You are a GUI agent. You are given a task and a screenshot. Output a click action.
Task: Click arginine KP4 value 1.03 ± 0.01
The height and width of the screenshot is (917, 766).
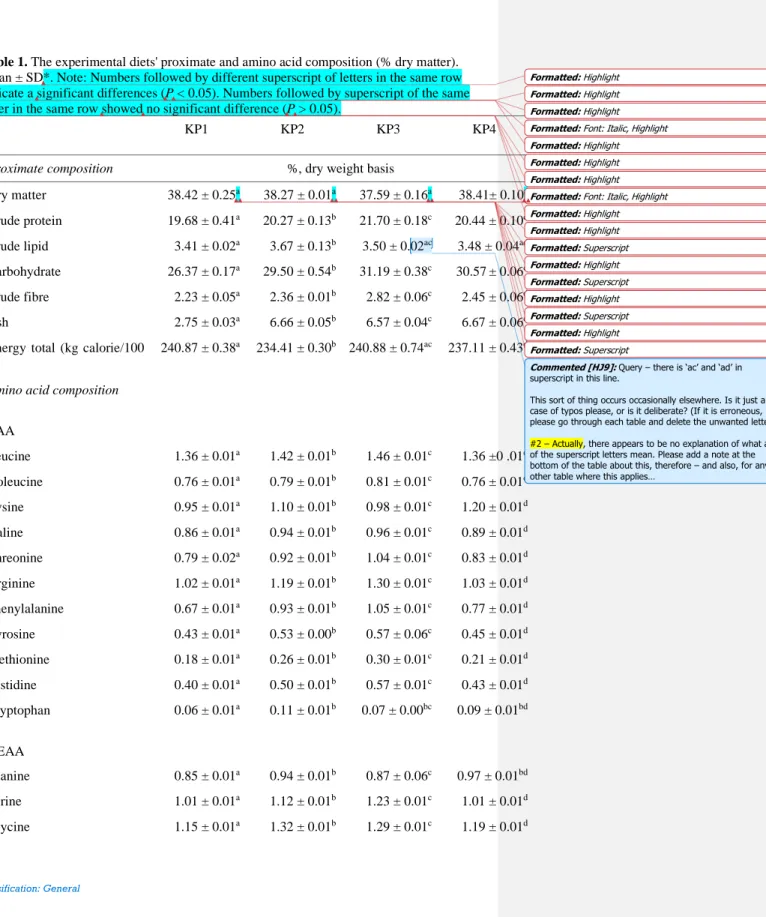[495, 584]
